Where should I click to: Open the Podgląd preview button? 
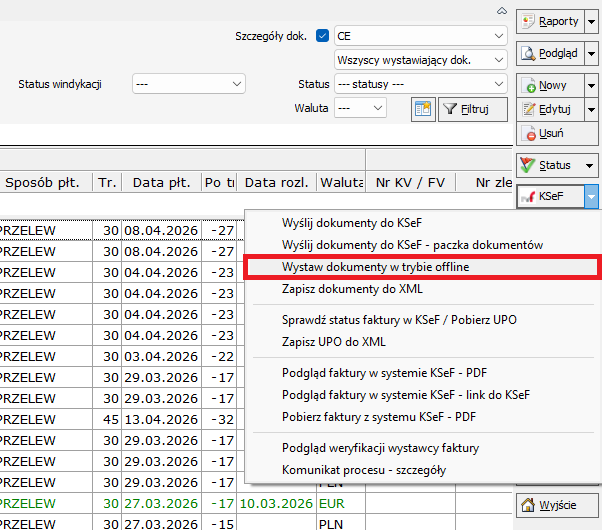point(549,53)
